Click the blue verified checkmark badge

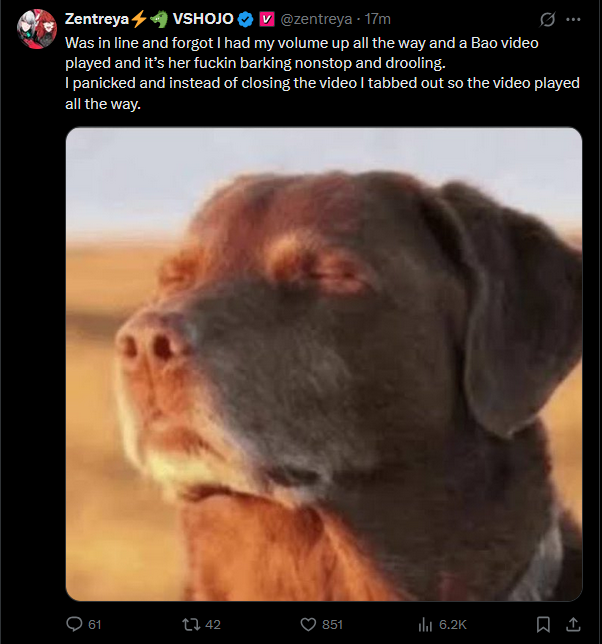click(246, 19)
